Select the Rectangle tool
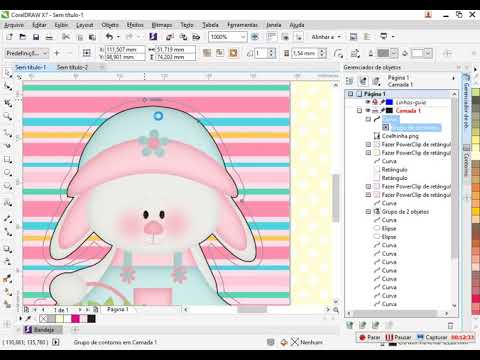This screenshot has height=360, width=480. pos(8,160)
